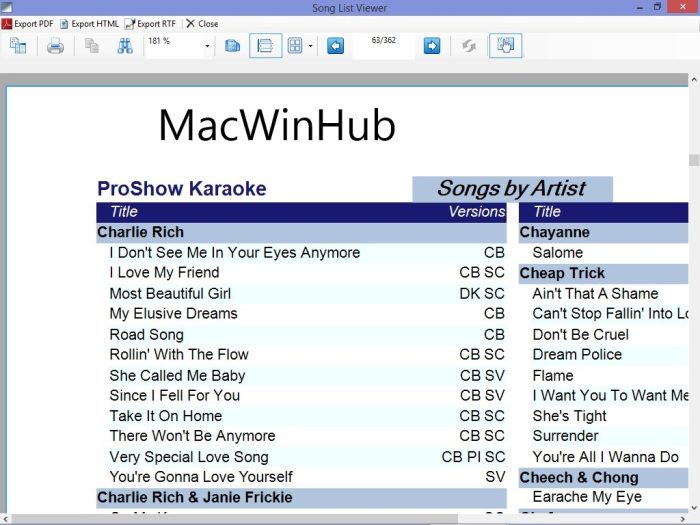The width and height of the screenshot is (700, 525).
Task: Click the Close menu button
Action: [202, 24]
